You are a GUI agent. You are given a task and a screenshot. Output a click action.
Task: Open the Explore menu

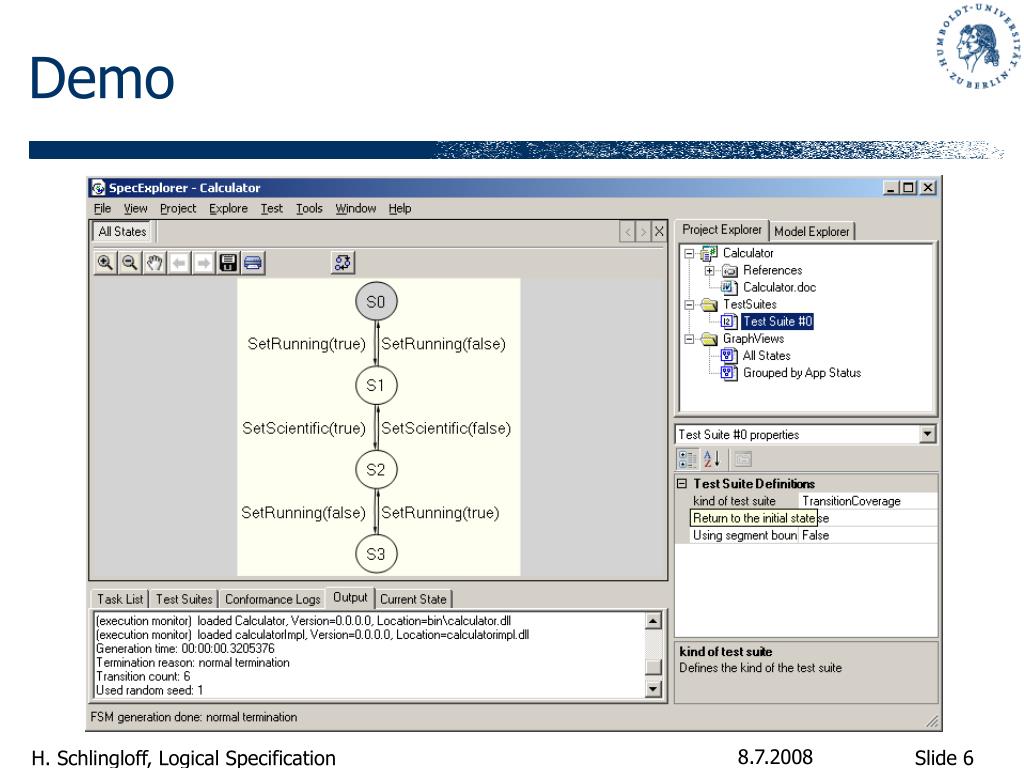pos(229,208)
